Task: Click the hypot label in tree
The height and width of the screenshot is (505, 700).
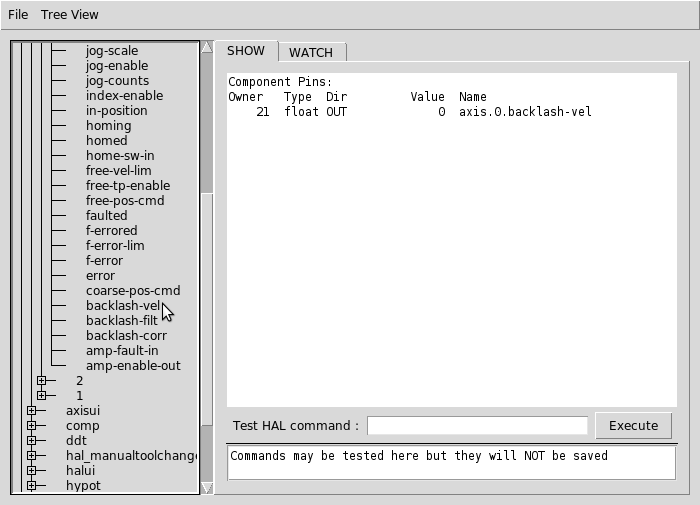Action: [83, 486]
